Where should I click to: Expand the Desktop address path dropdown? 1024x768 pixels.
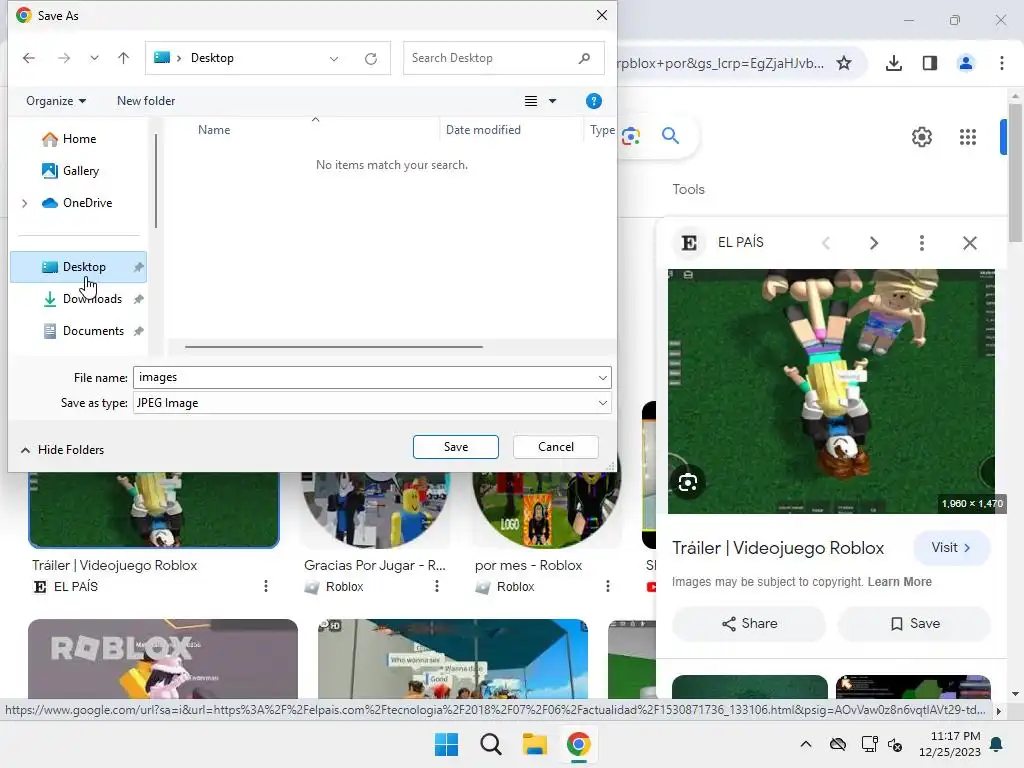point(334,59)
